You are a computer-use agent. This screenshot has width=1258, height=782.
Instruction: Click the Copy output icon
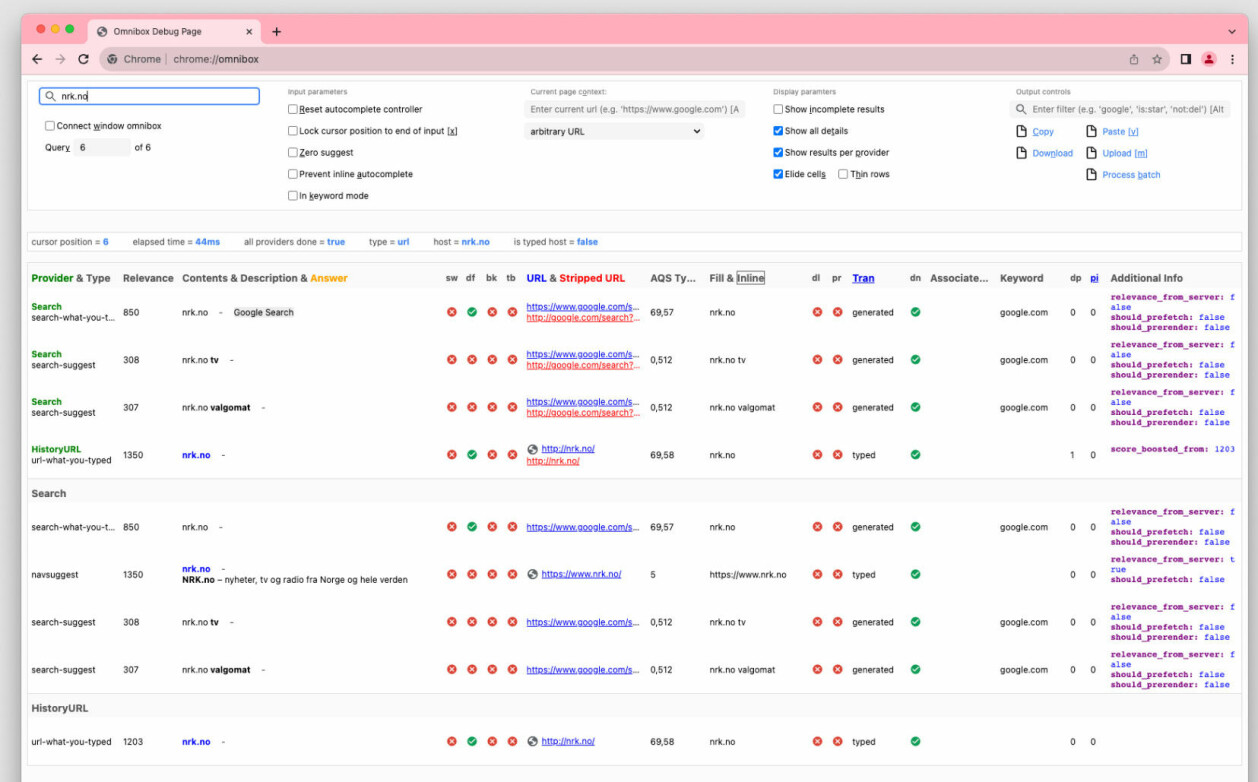click(x=1021, y=131)
